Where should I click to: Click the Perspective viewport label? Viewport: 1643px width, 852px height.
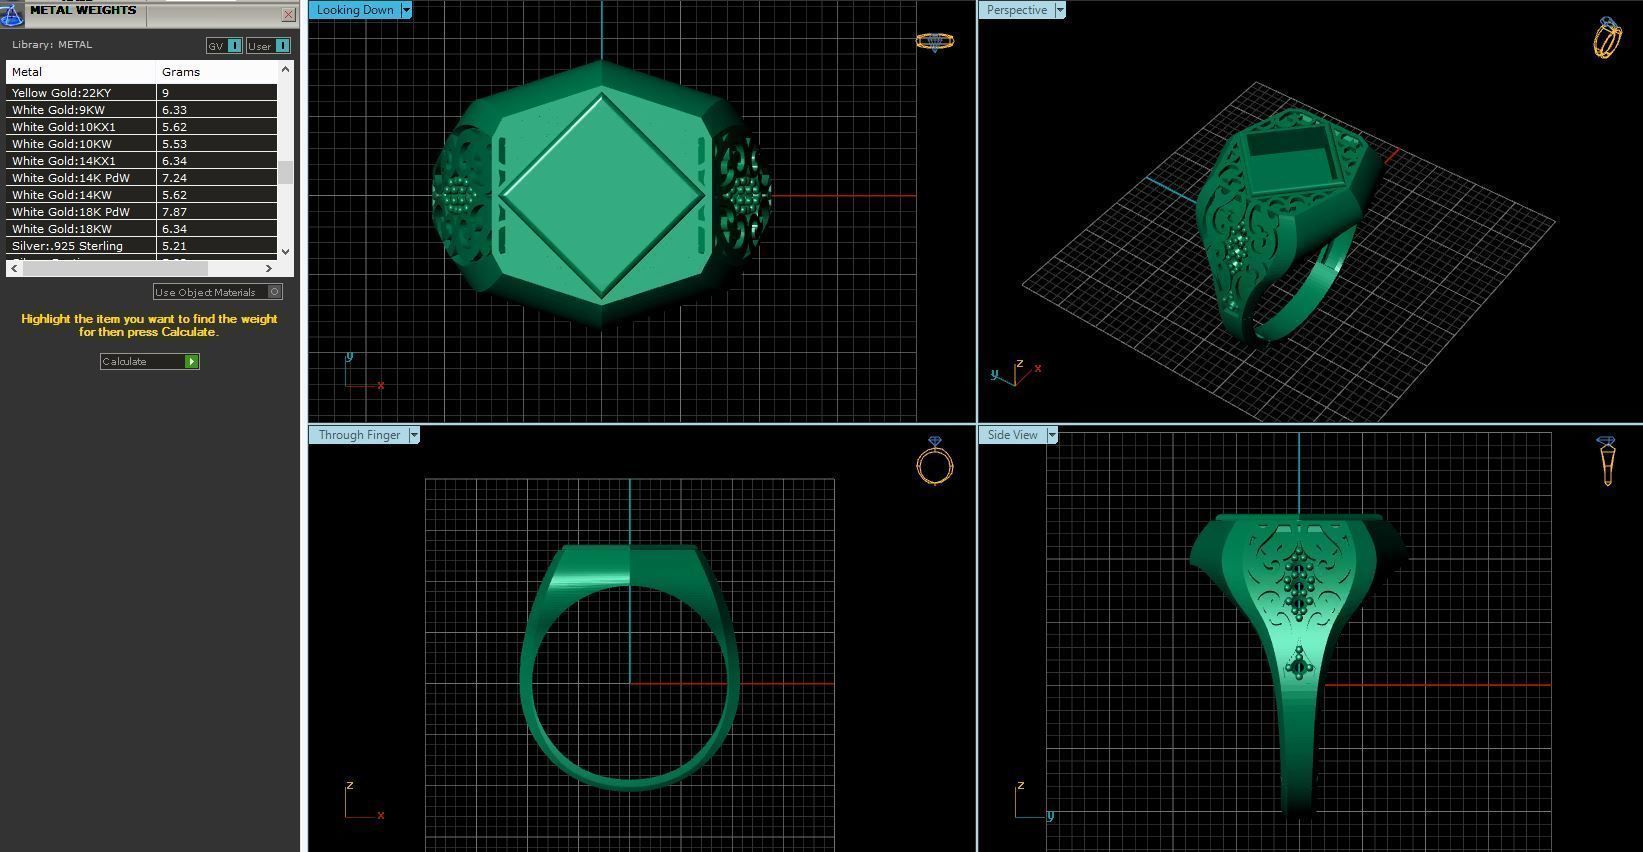[x=1016, y=10]
